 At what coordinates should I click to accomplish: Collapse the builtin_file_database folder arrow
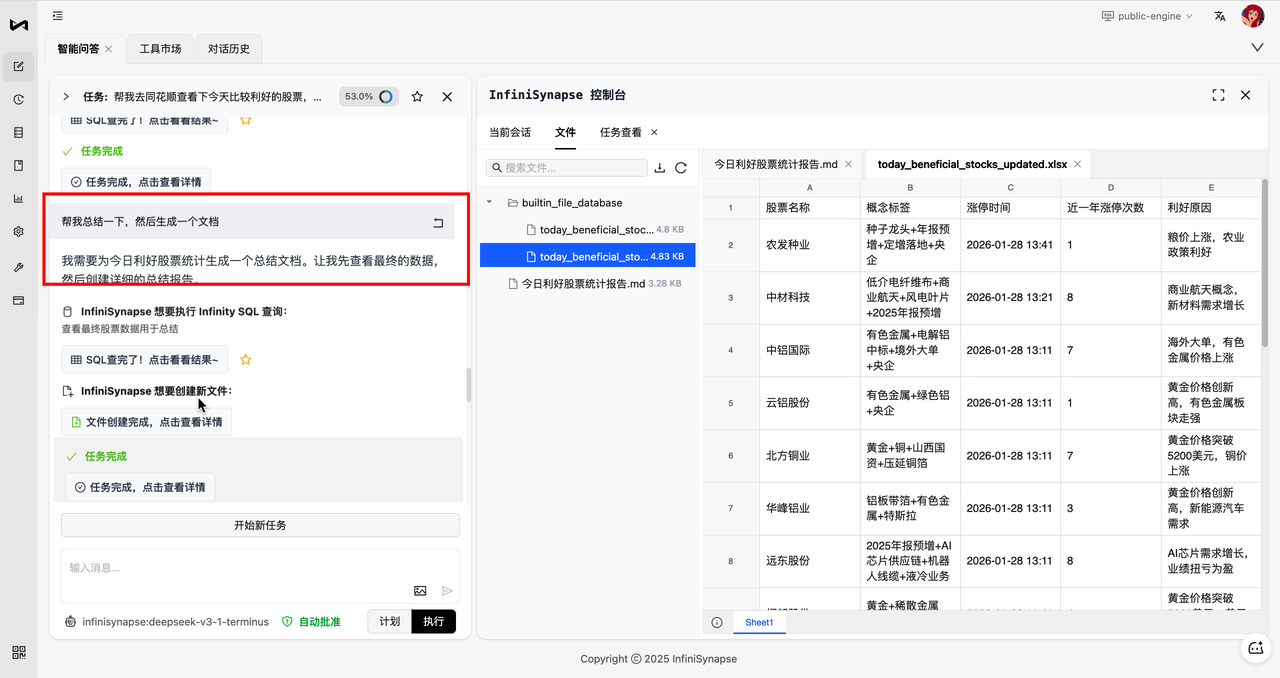tap(490, 202)
